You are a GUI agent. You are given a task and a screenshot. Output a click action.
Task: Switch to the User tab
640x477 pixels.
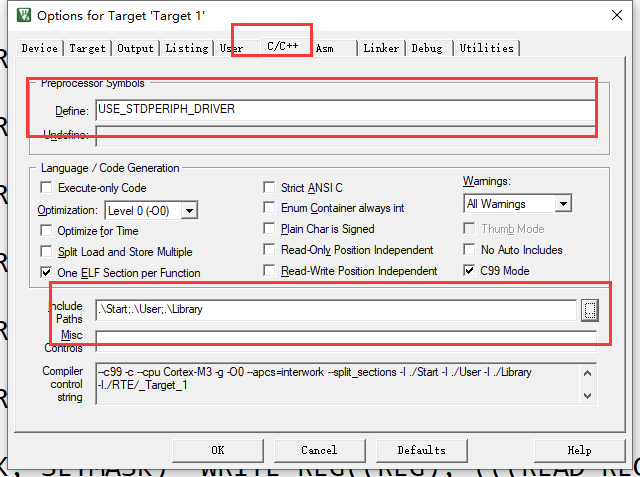click(x=231, y=48)
